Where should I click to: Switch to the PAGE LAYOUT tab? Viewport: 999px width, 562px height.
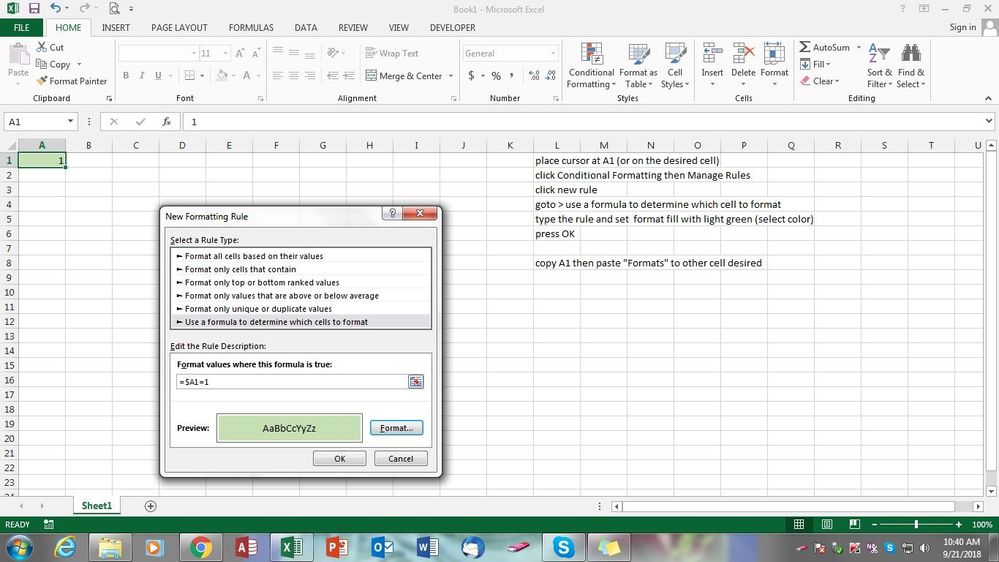point(179,27)
